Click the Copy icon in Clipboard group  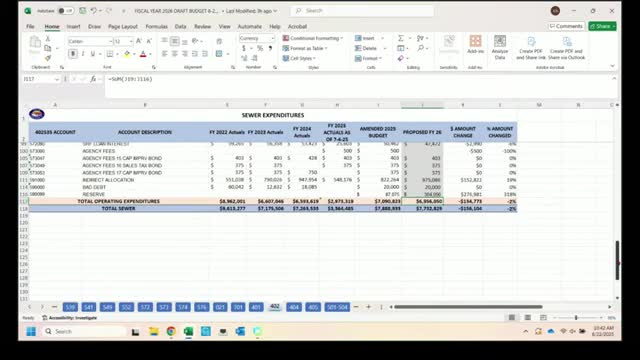pos(48,48)
